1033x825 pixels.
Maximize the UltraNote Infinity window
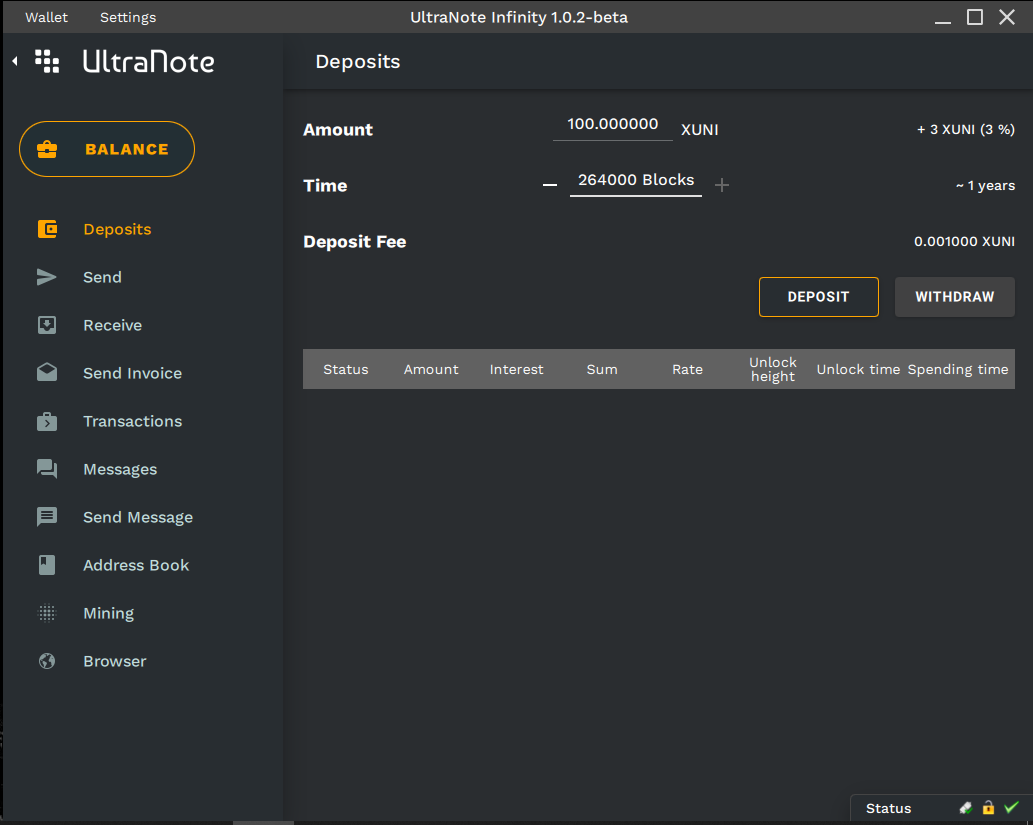975,17
